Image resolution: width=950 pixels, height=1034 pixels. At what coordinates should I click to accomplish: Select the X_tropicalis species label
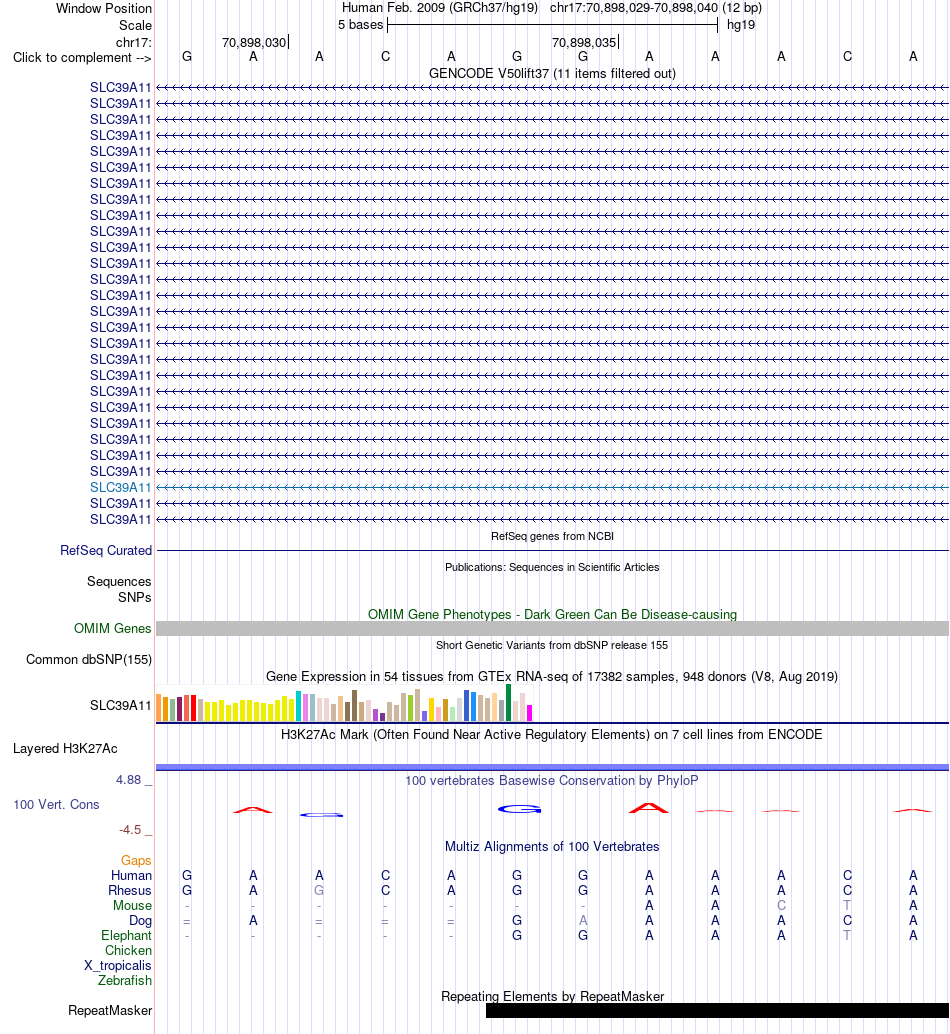tap(117, 965)
